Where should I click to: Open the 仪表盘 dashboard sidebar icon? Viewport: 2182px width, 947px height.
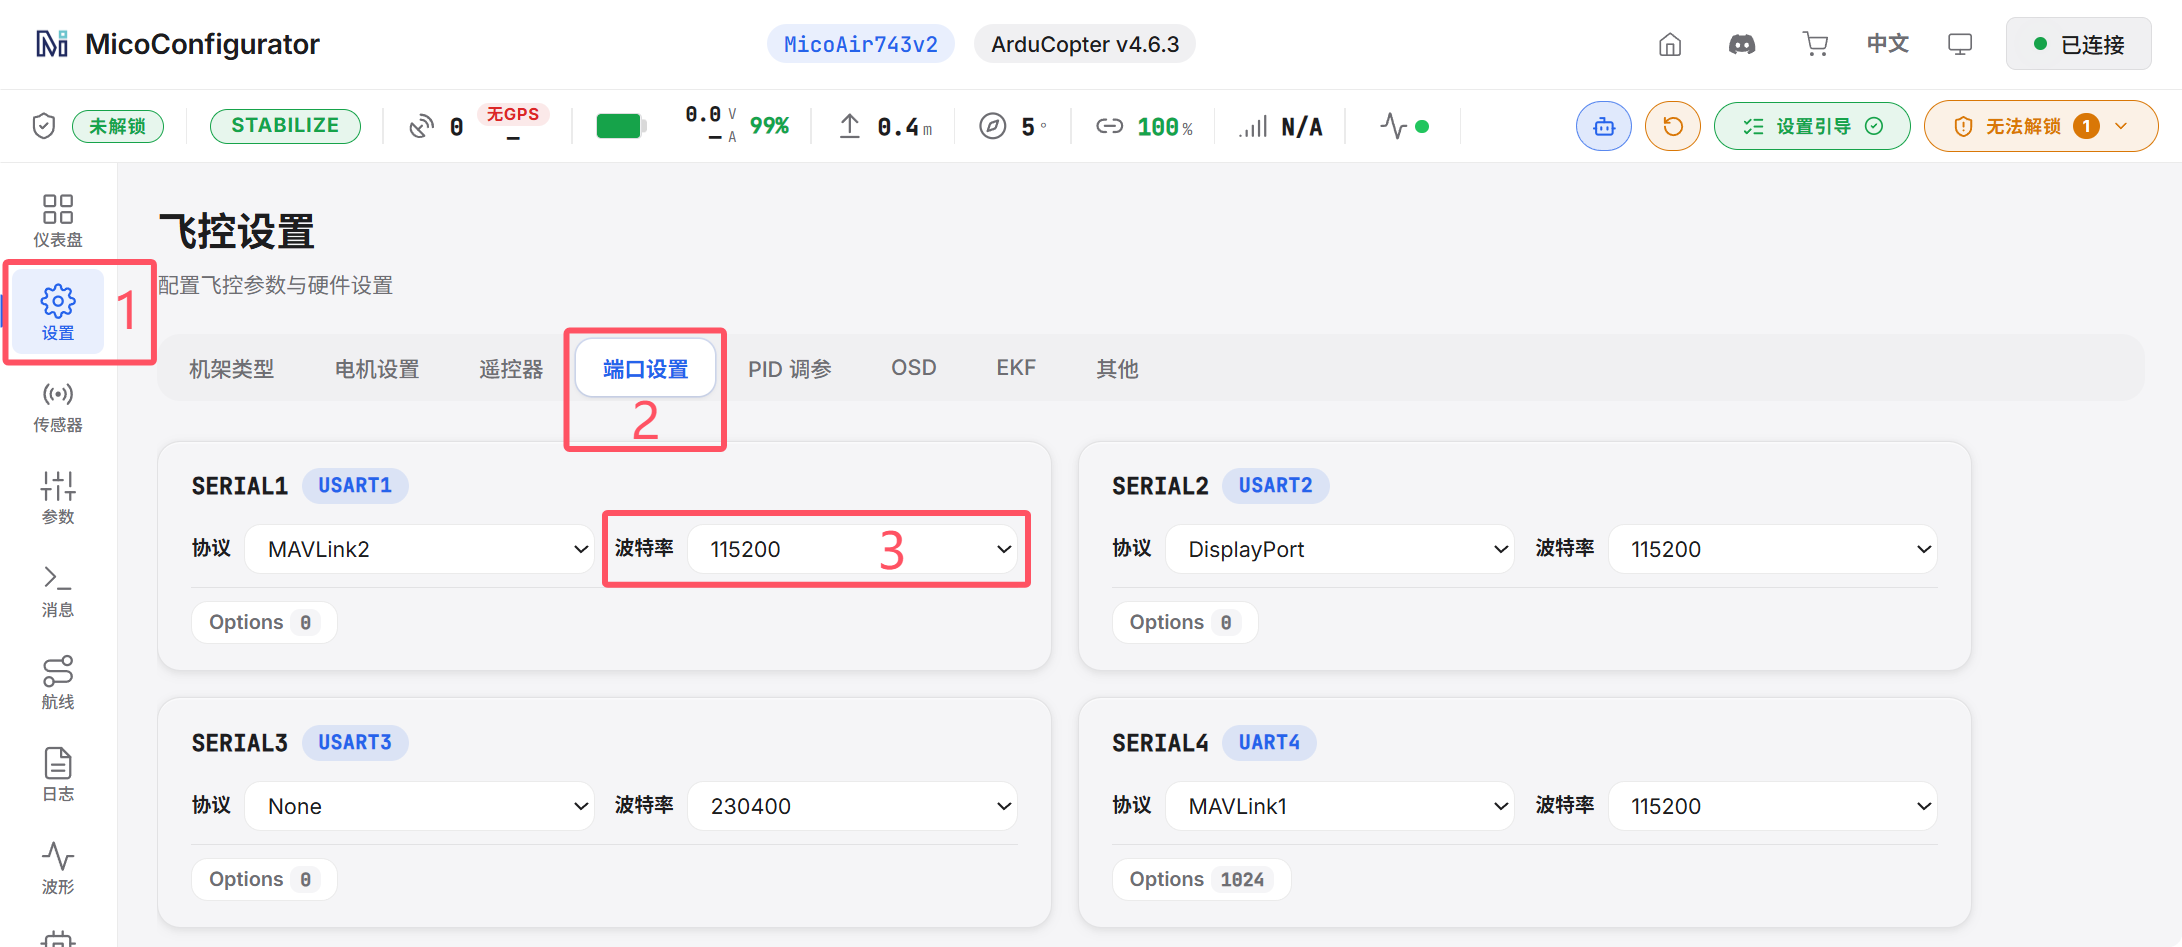click(x=58, y=221)
